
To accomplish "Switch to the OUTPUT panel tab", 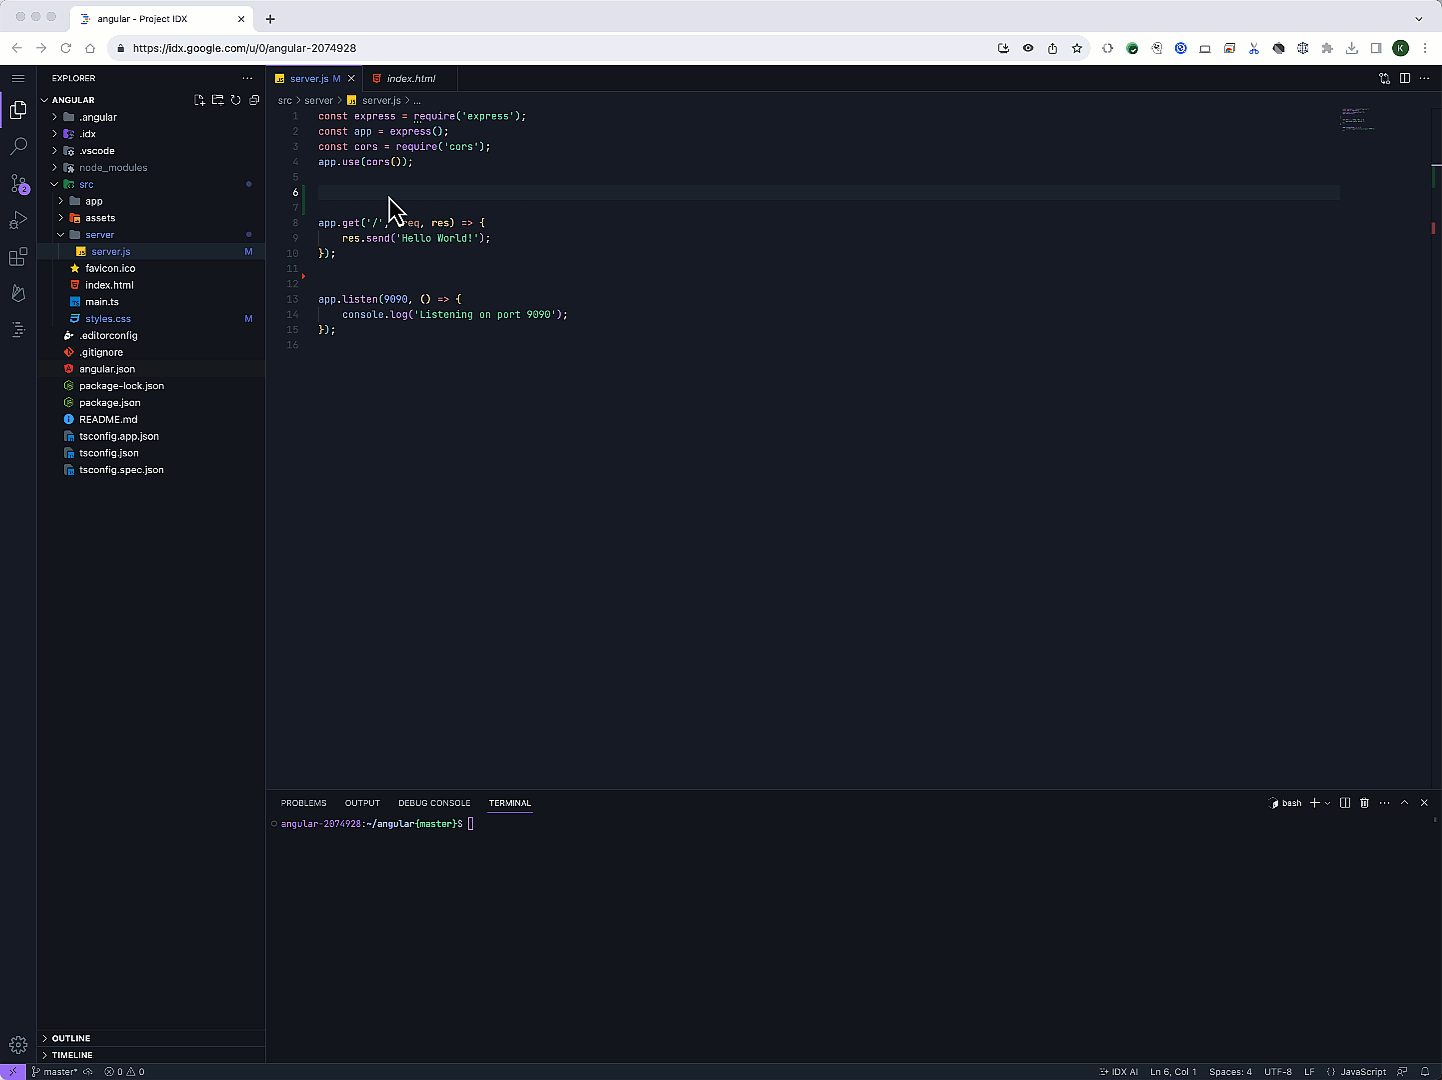I will click(x=362, y=803).
